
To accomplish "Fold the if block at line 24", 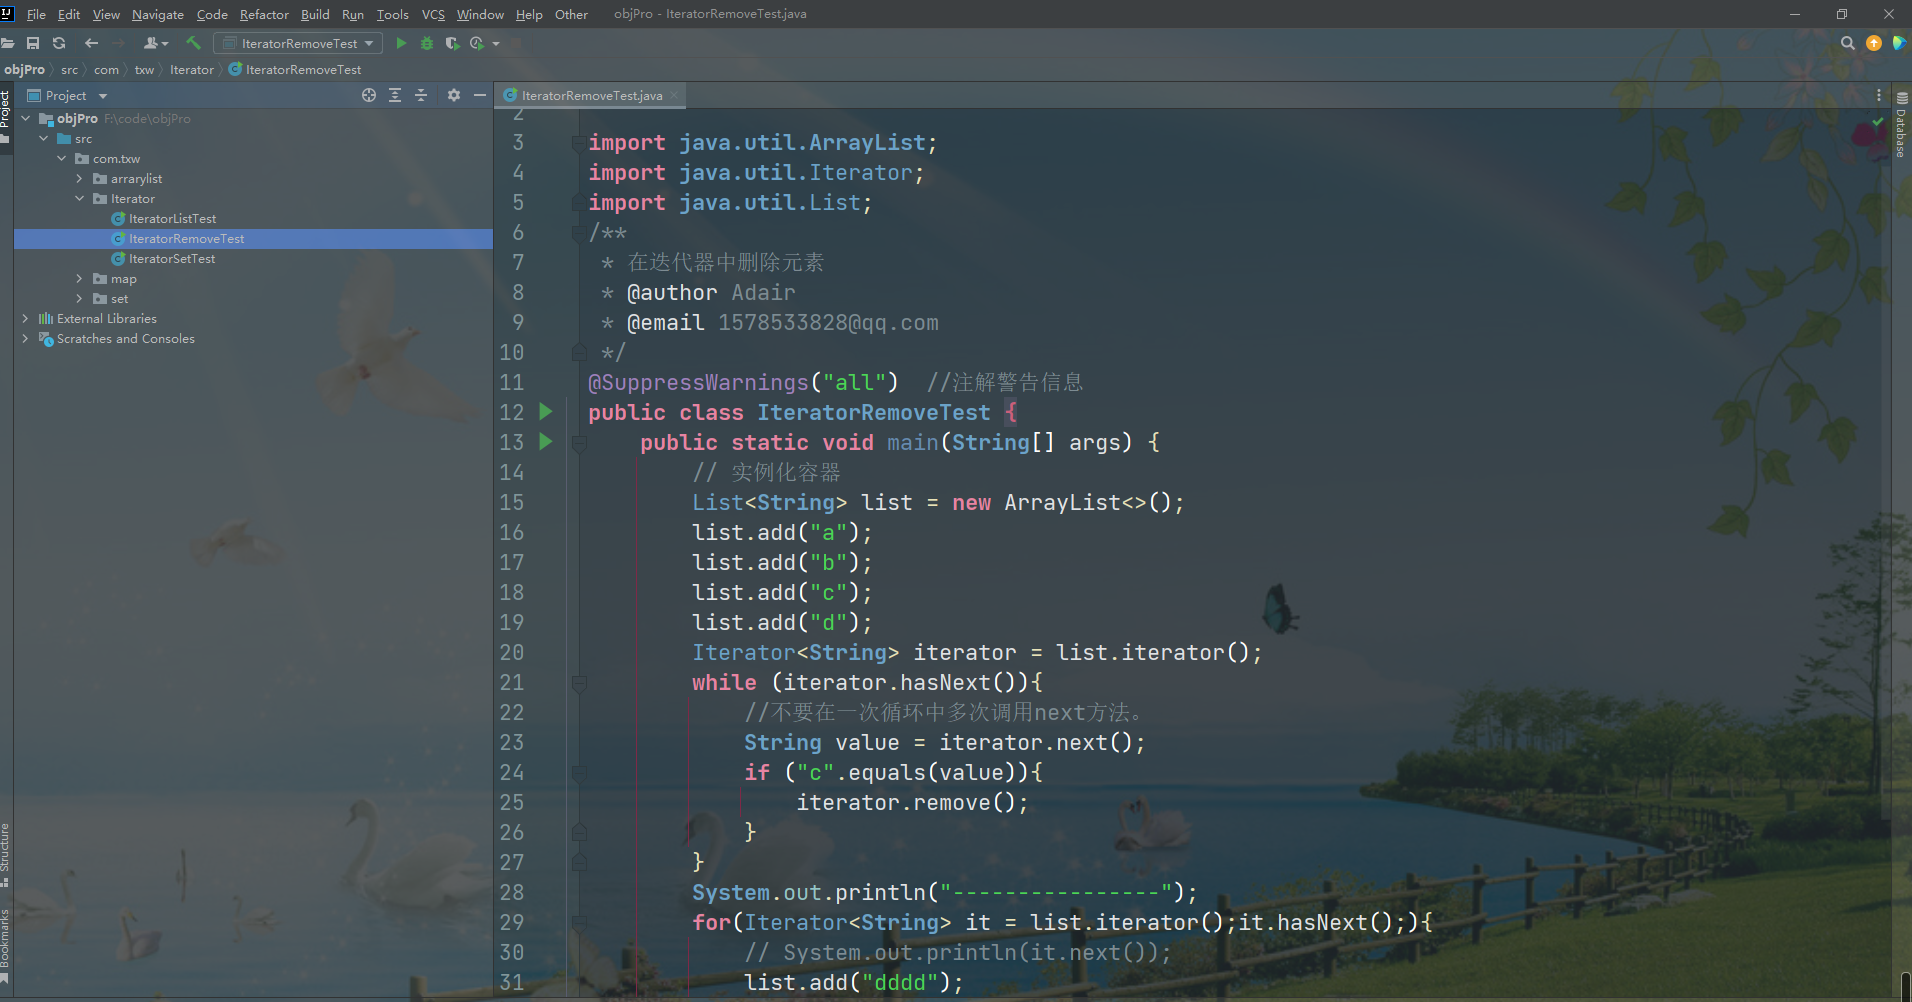I will point(579,773).
